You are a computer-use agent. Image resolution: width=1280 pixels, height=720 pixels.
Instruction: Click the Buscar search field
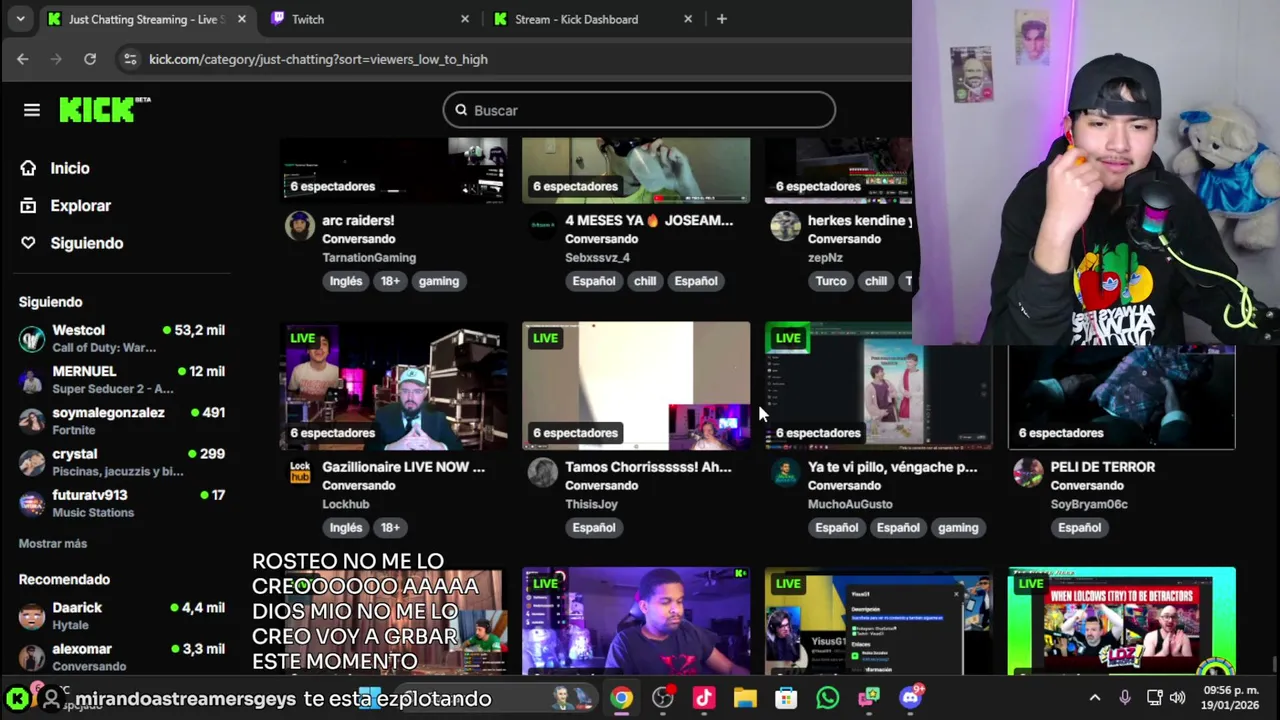[x=639, y=110]
